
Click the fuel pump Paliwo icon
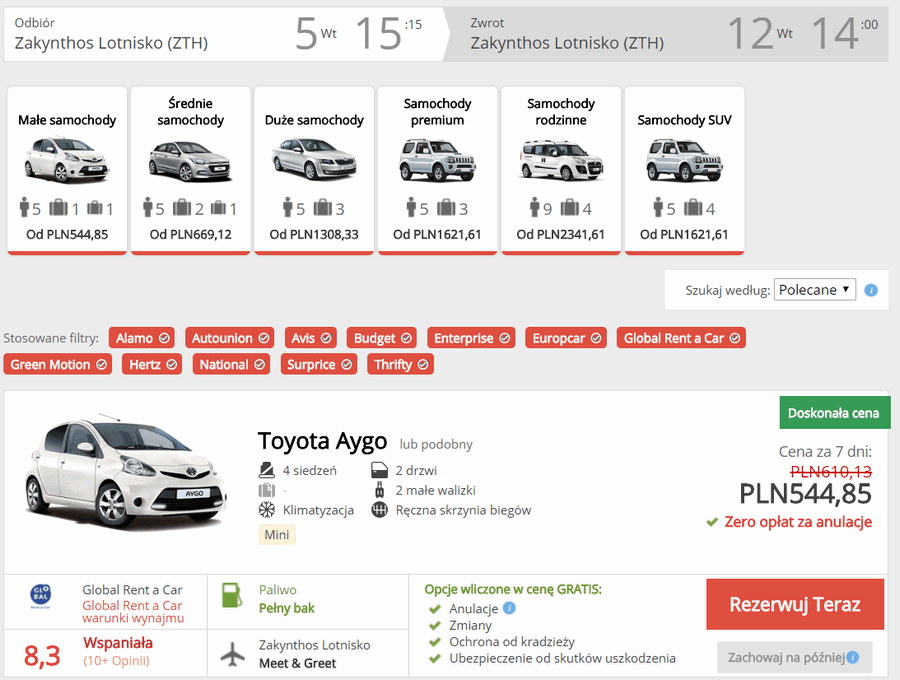pyautogui.click(x=232, y=595)
